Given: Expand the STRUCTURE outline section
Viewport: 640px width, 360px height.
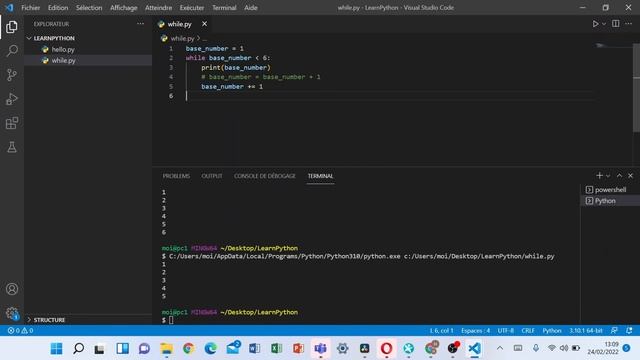Looking at the screenshot, I should (x=49, y=320).
